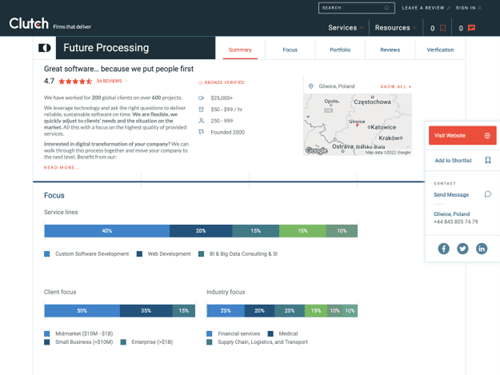Viewport: 500px width, 375px height.
Task: Click Leave a Review link
Action: tap(423, 8)
